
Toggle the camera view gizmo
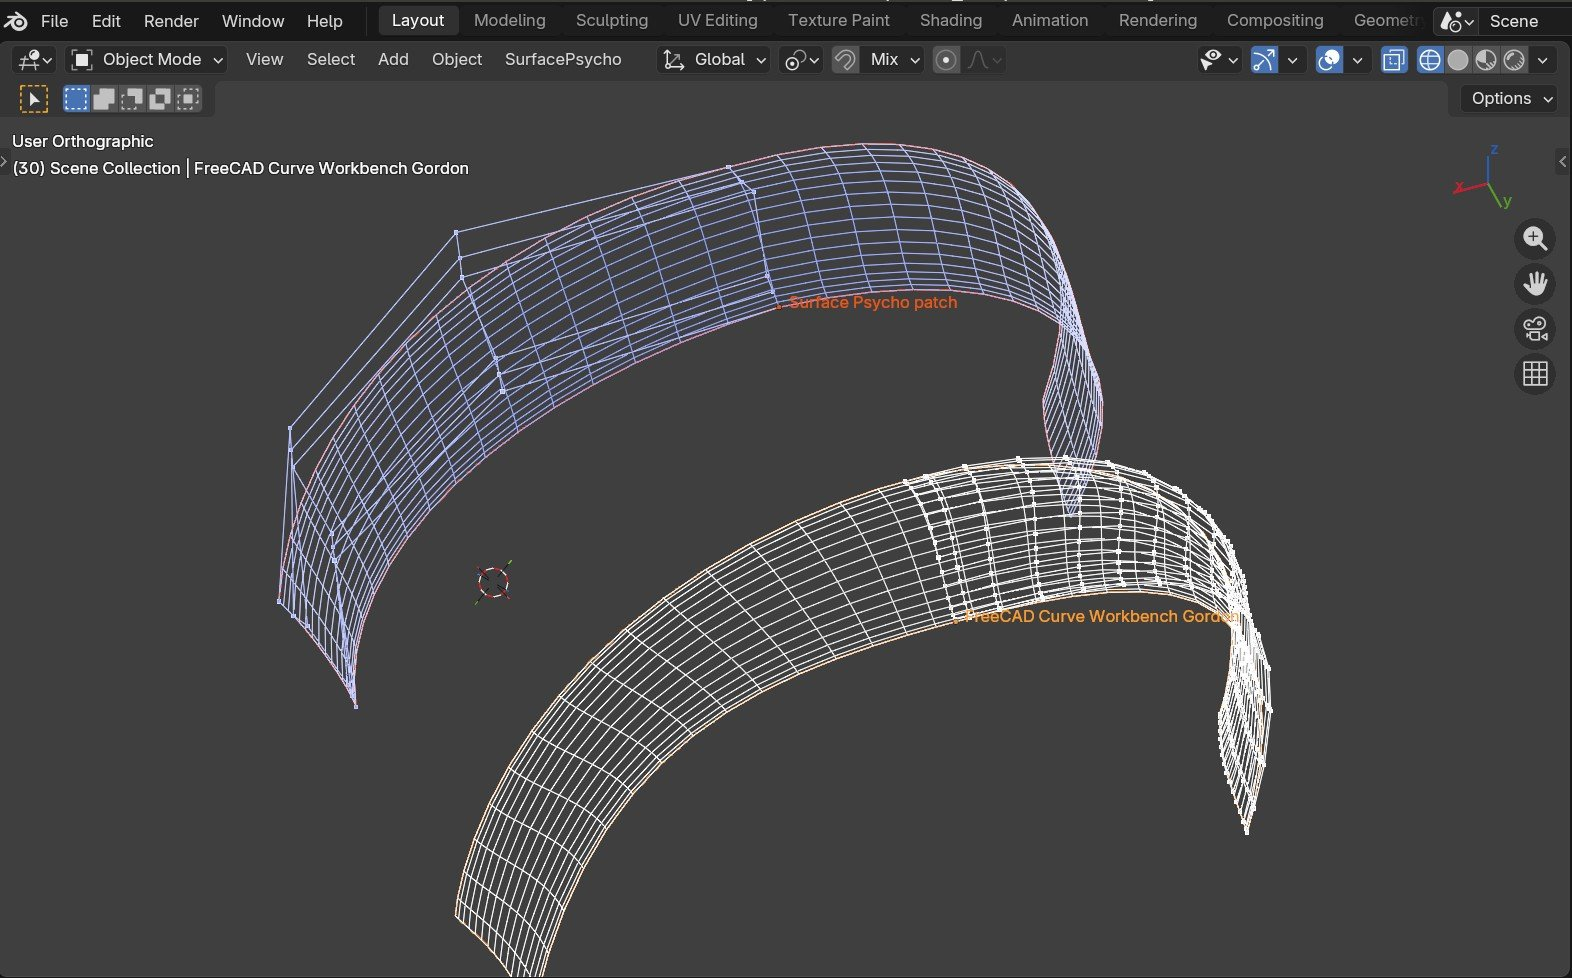[1535, 329]
